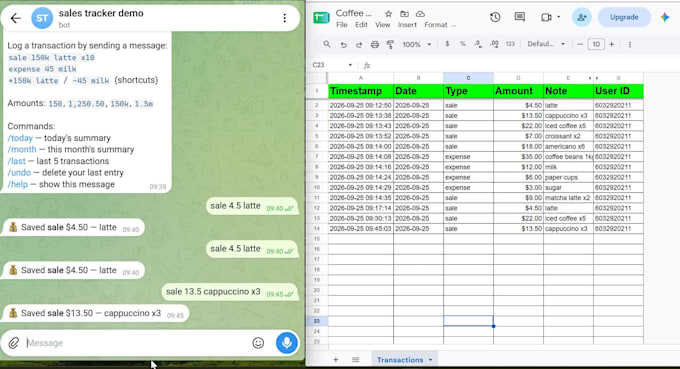The height and width of the screenshot is (369, 680).
Task: Open the video call options arrow
Action: [559, 17]
